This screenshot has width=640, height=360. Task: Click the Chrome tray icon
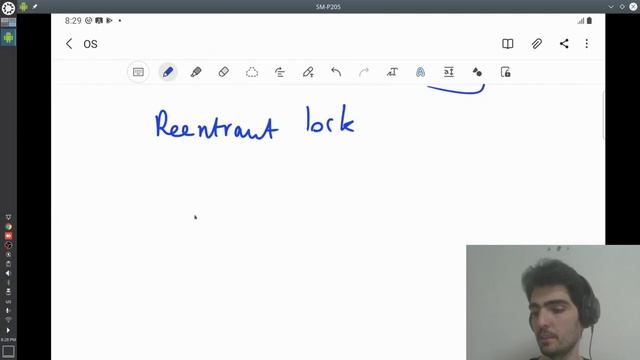[x=8, y=227]
